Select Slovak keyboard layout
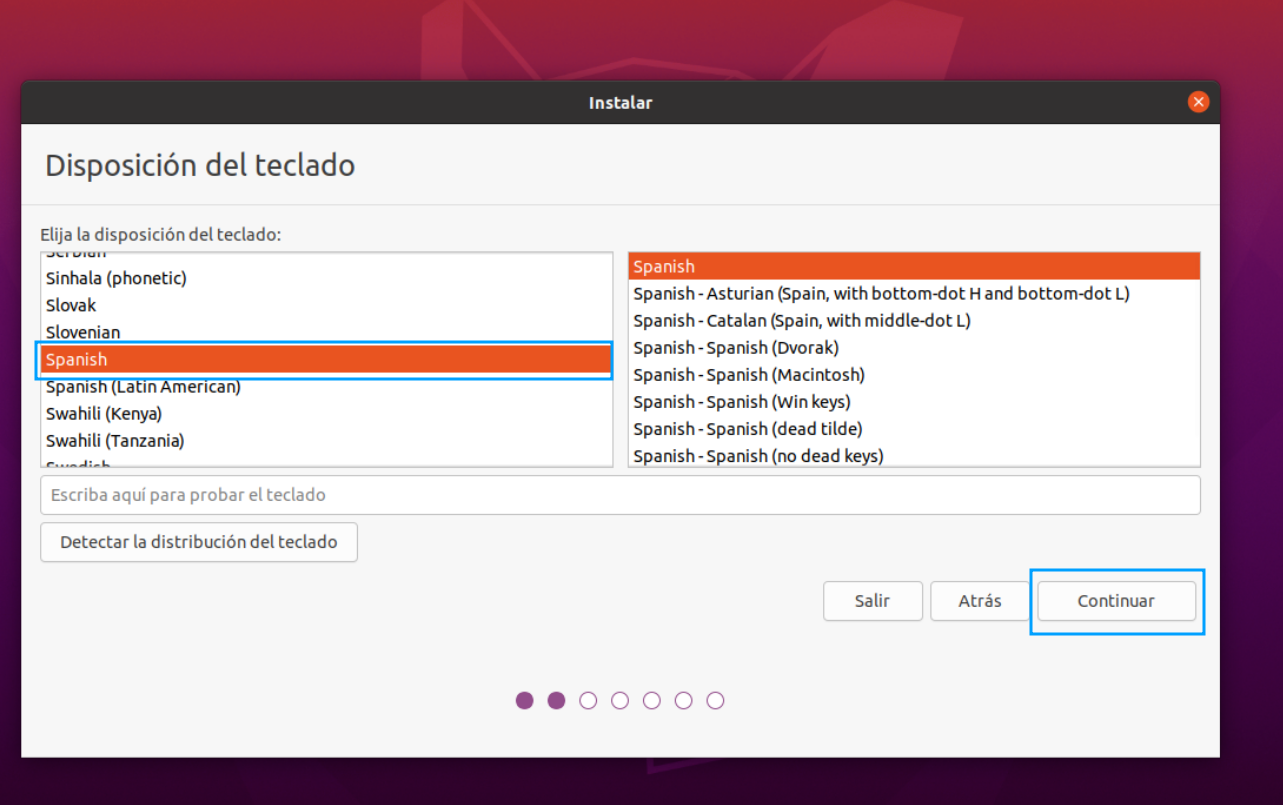 point(326,305)
